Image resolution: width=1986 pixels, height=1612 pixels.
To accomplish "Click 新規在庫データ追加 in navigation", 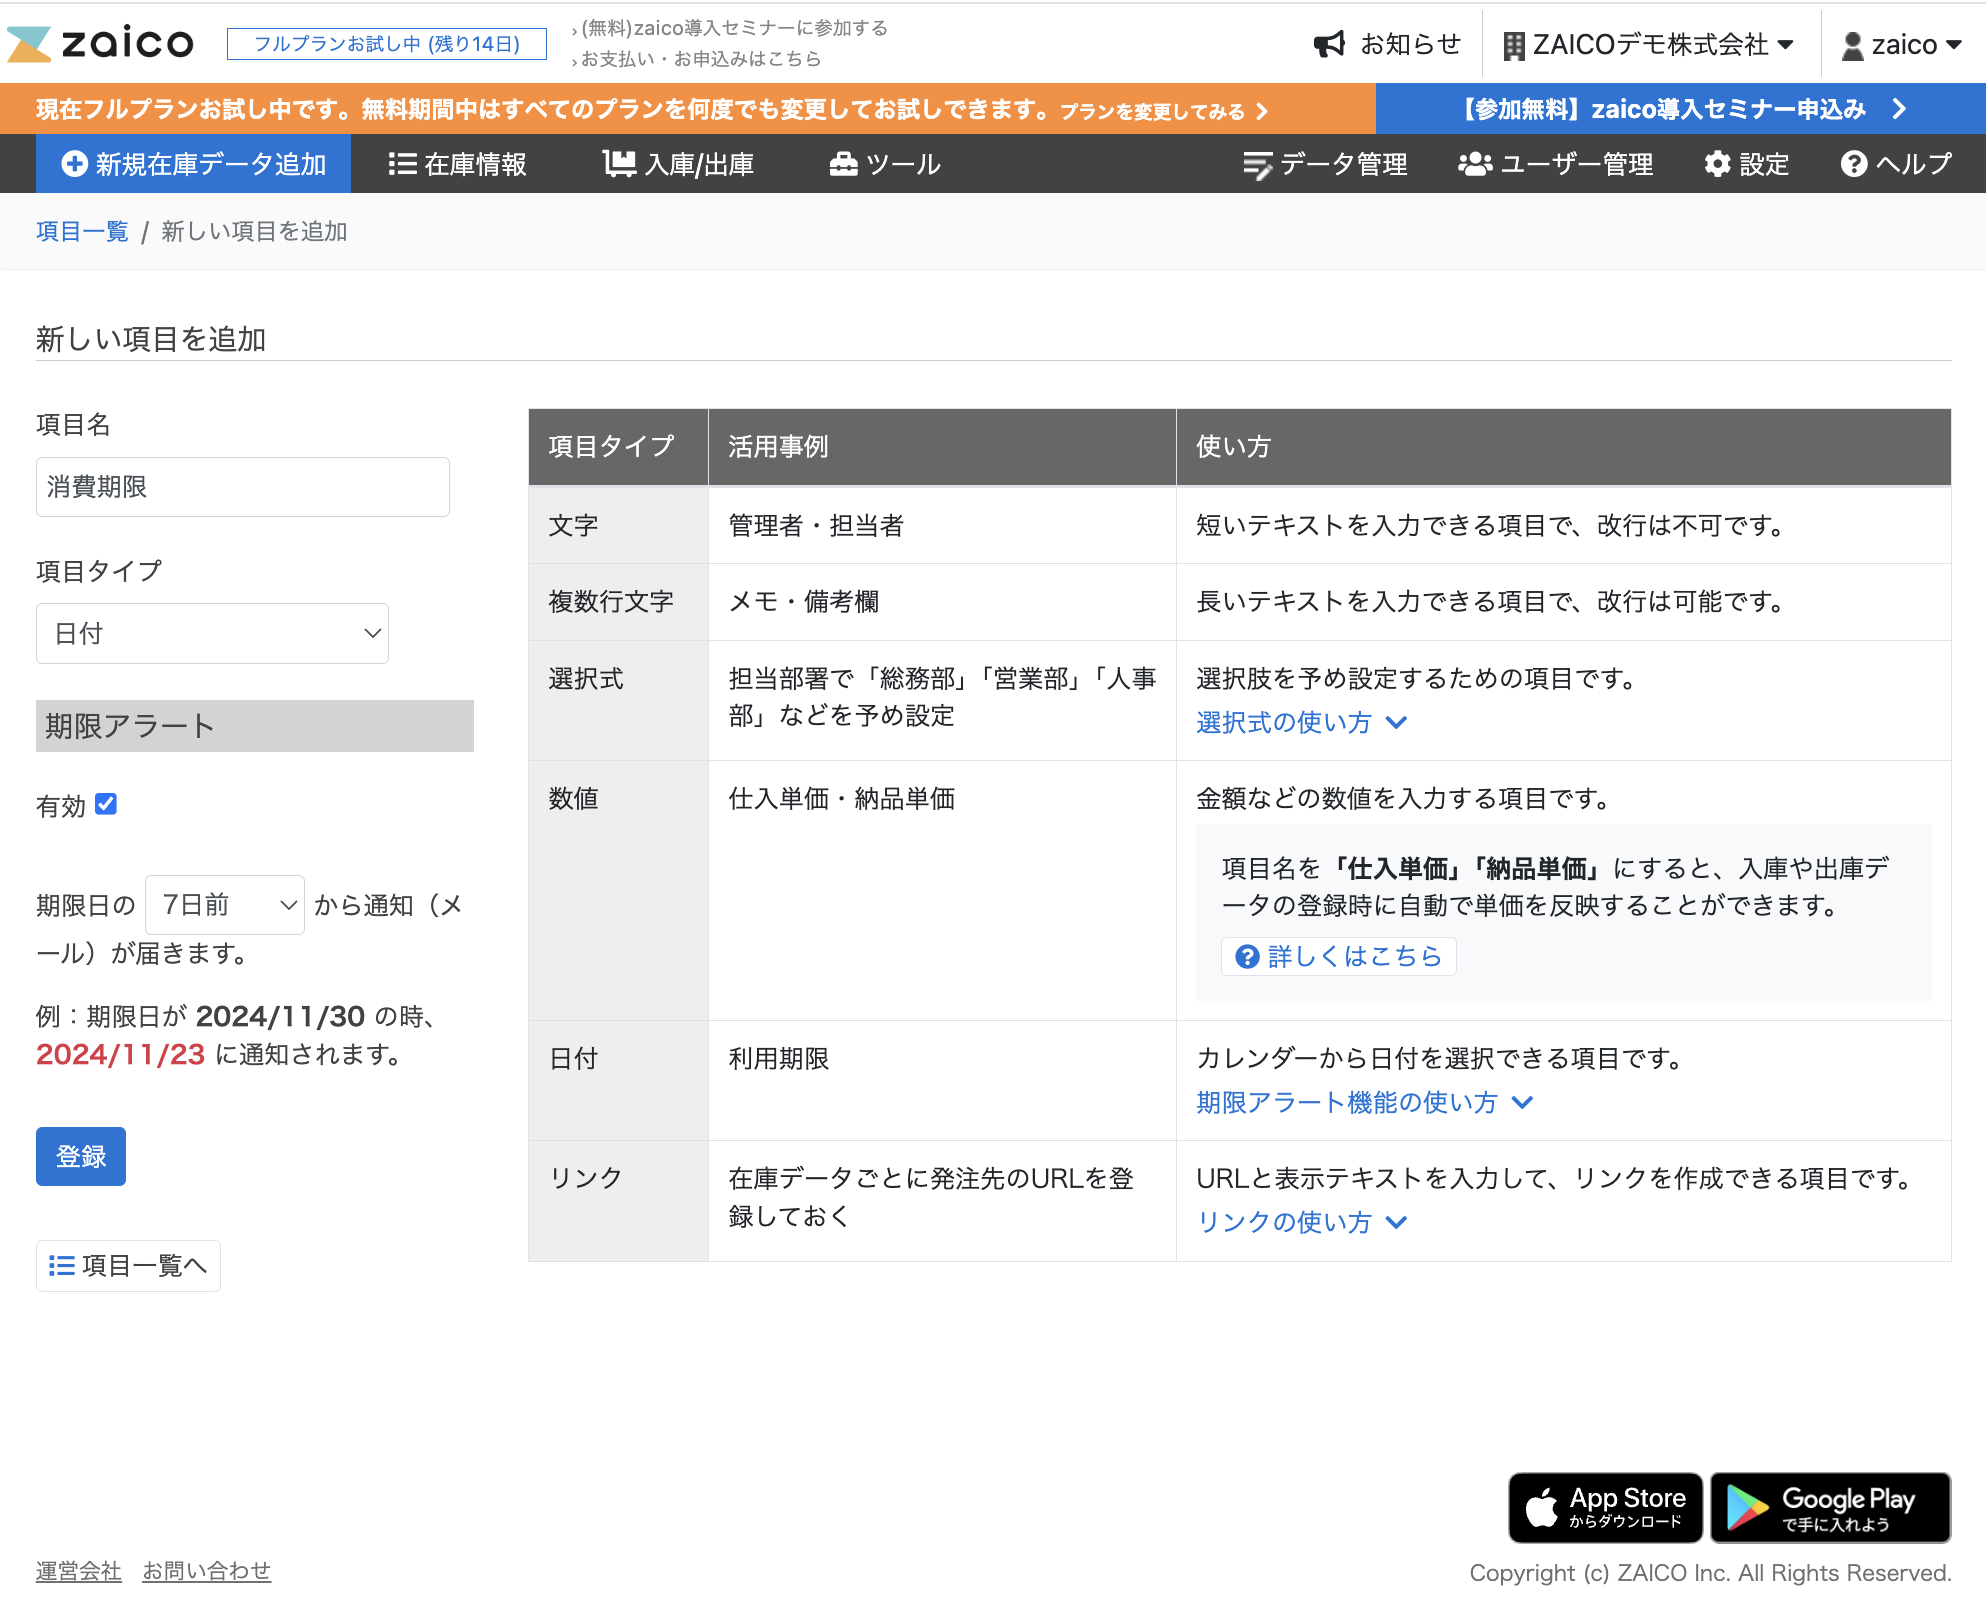I will point(194,164).
